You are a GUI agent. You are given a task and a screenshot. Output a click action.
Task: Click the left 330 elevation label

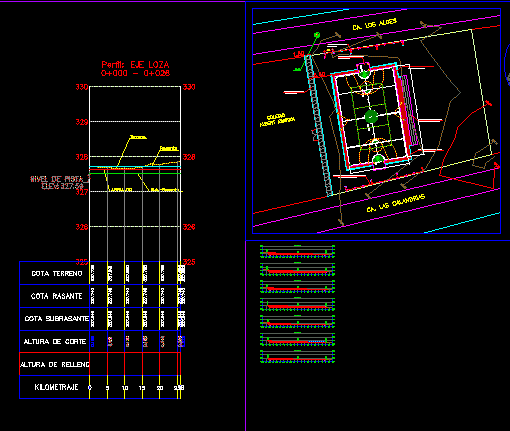tap(82, 87)
